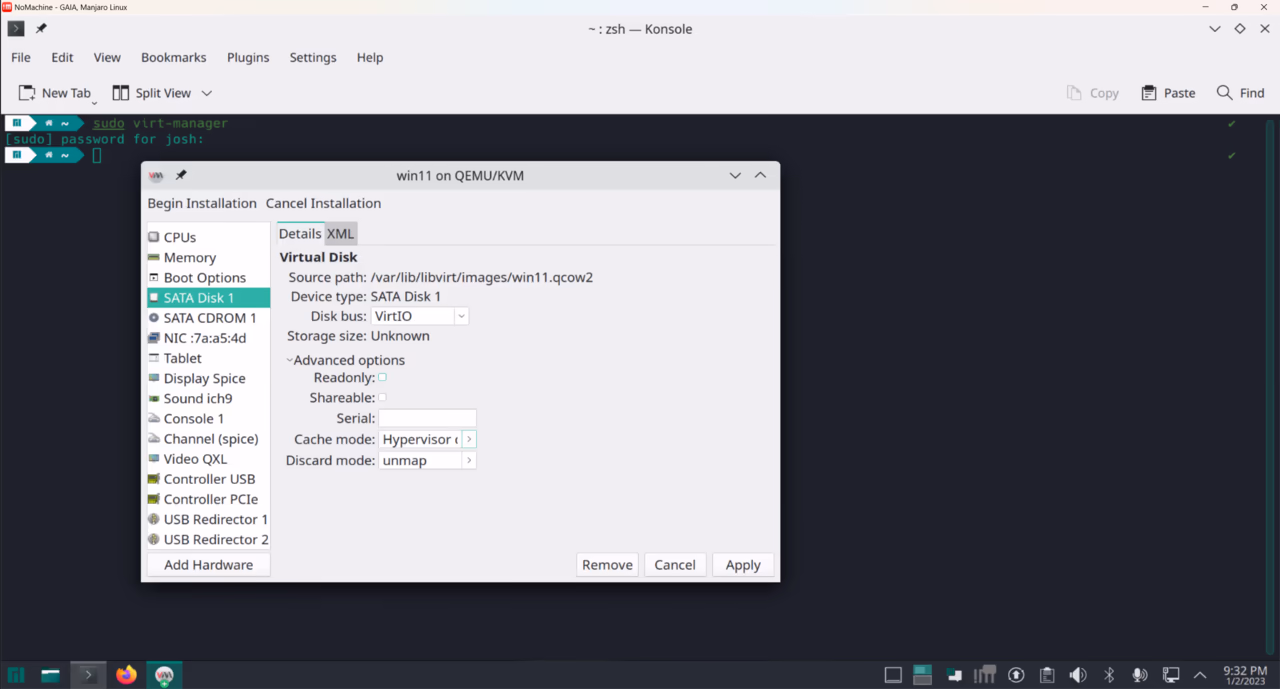1280x689 pixels.
Task: Open the Memory device settings
Action: (185, 257)
